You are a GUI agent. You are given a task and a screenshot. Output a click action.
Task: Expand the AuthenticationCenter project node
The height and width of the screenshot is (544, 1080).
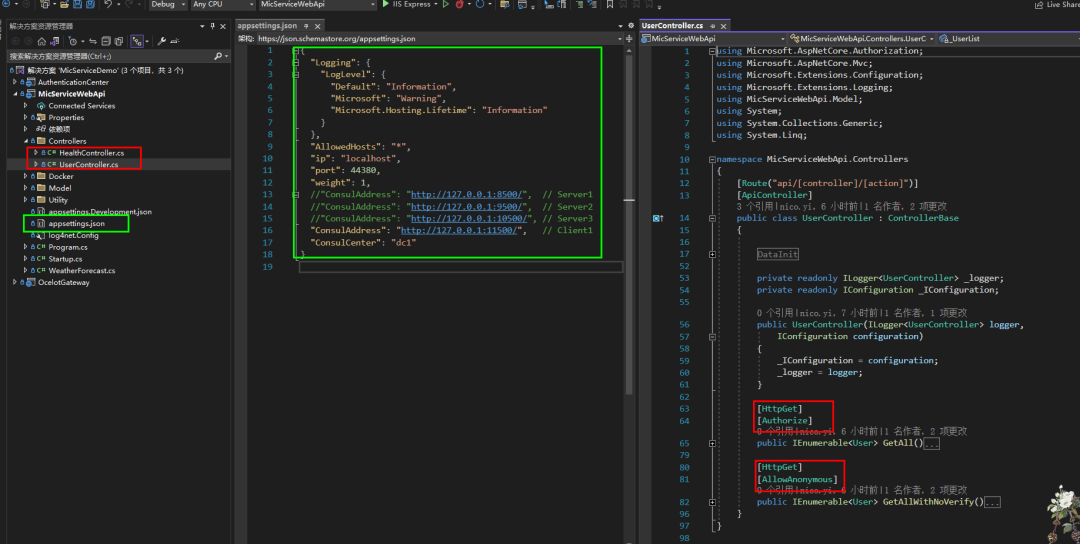15,82
